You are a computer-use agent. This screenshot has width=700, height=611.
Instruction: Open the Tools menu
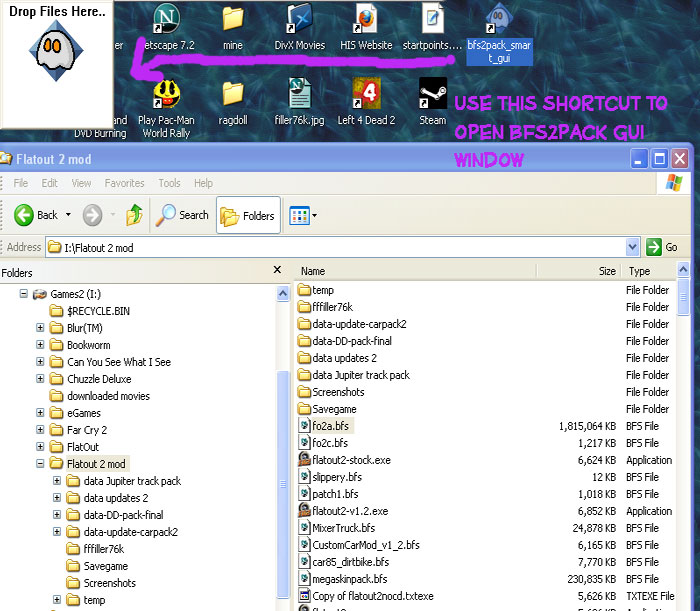click(169, 183)
